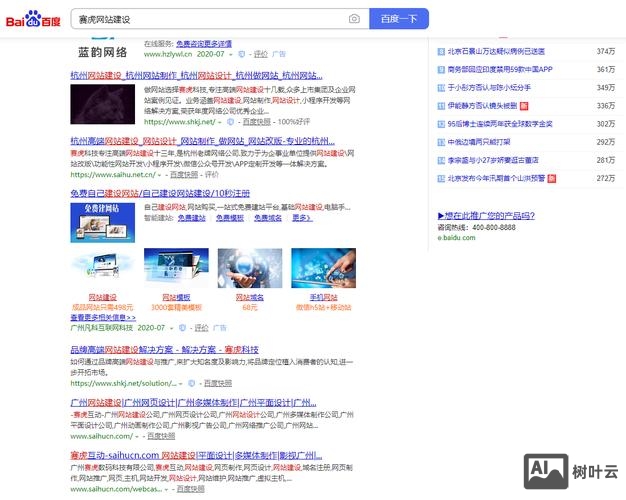Click rank icon beside 商务部回应印度禁用59款中国APP
Viewport: 626px width, 500px height.
coord(441,69)
